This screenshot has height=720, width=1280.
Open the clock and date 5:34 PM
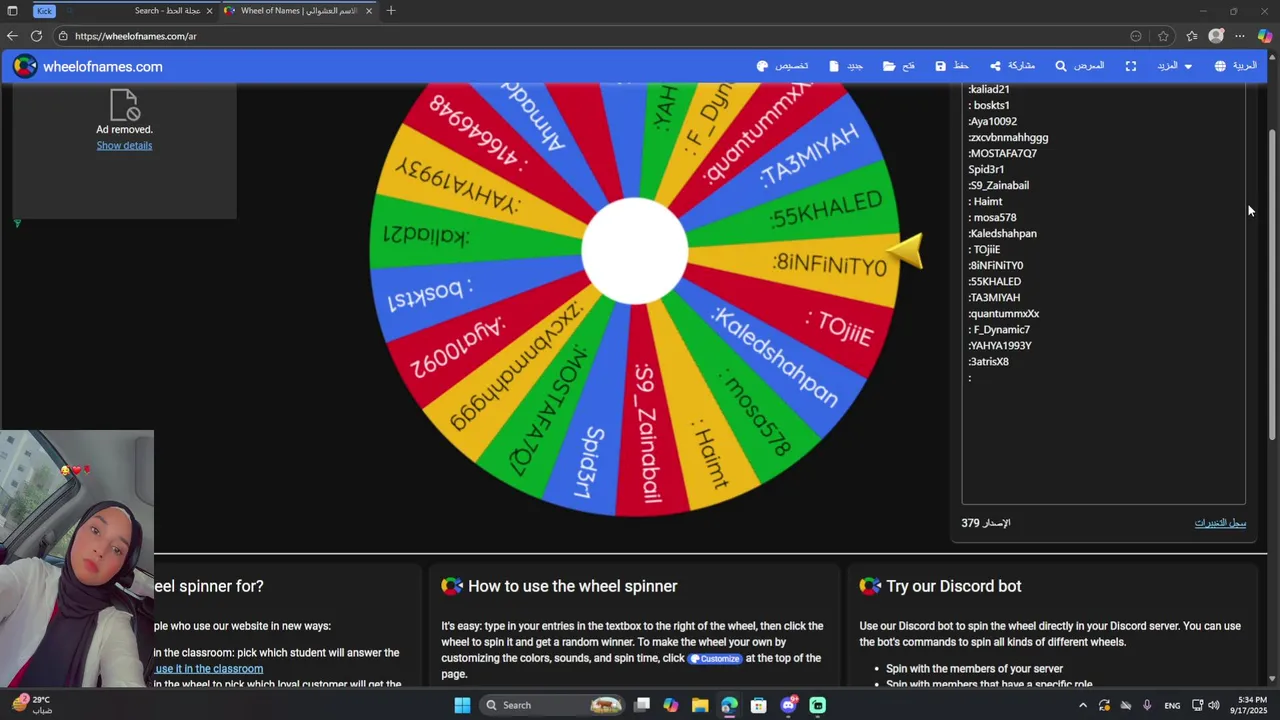tap(1252, 705)
